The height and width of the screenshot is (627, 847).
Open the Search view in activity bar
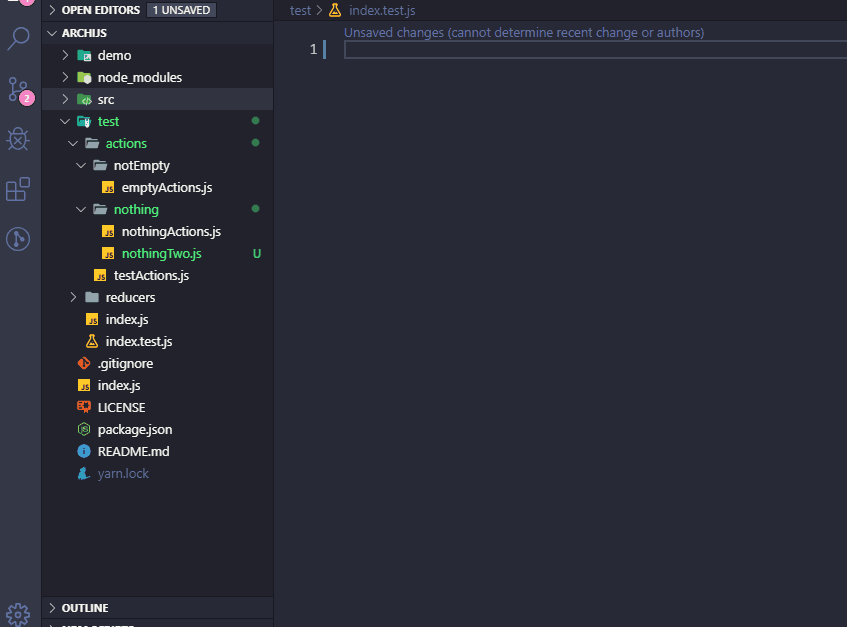coord(18,38)
